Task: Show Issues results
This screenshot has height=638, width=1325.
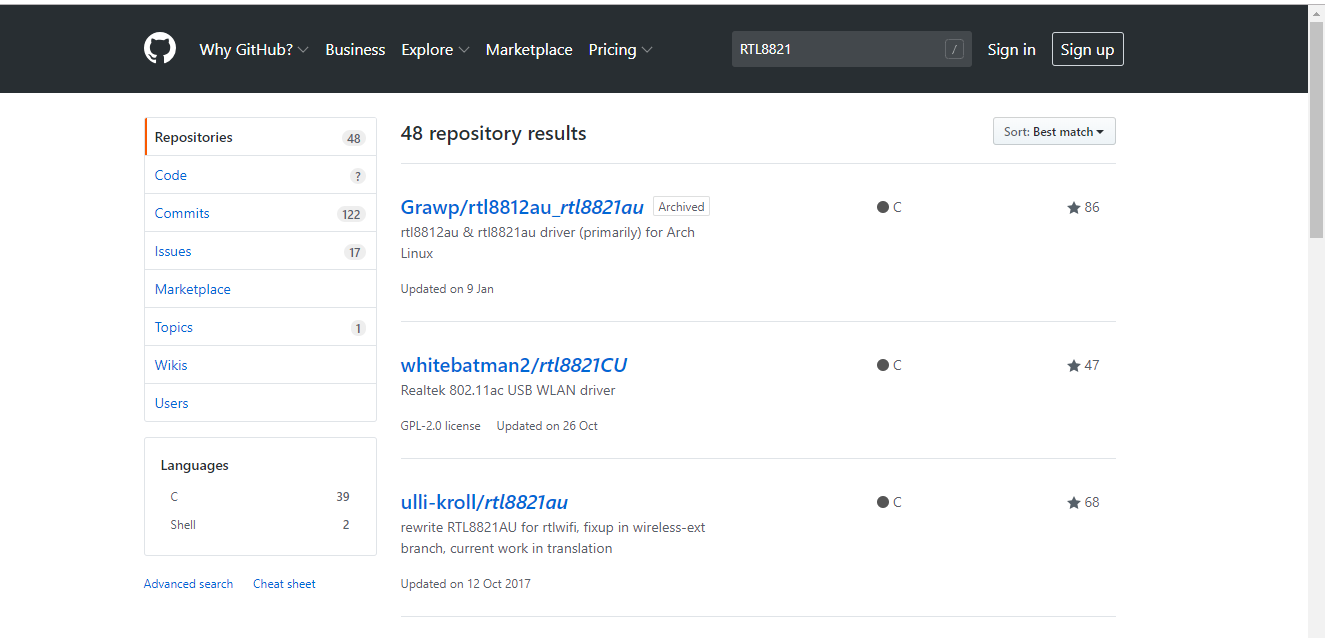Action: point(260,251)
